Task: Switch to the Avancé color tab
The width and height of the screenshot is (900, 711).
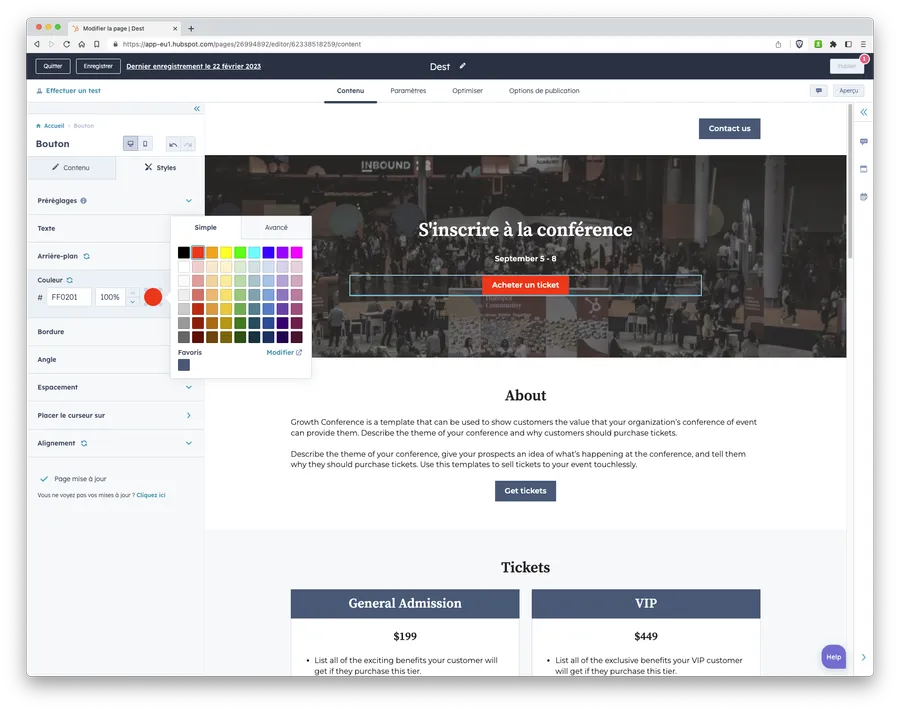Action: [x=276, y=228]
